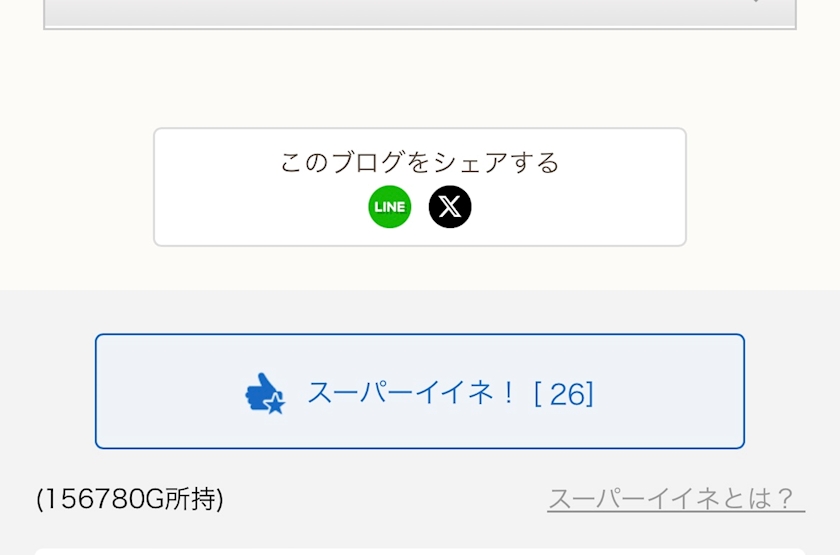Select the [26] like count

tap(564, 394)
